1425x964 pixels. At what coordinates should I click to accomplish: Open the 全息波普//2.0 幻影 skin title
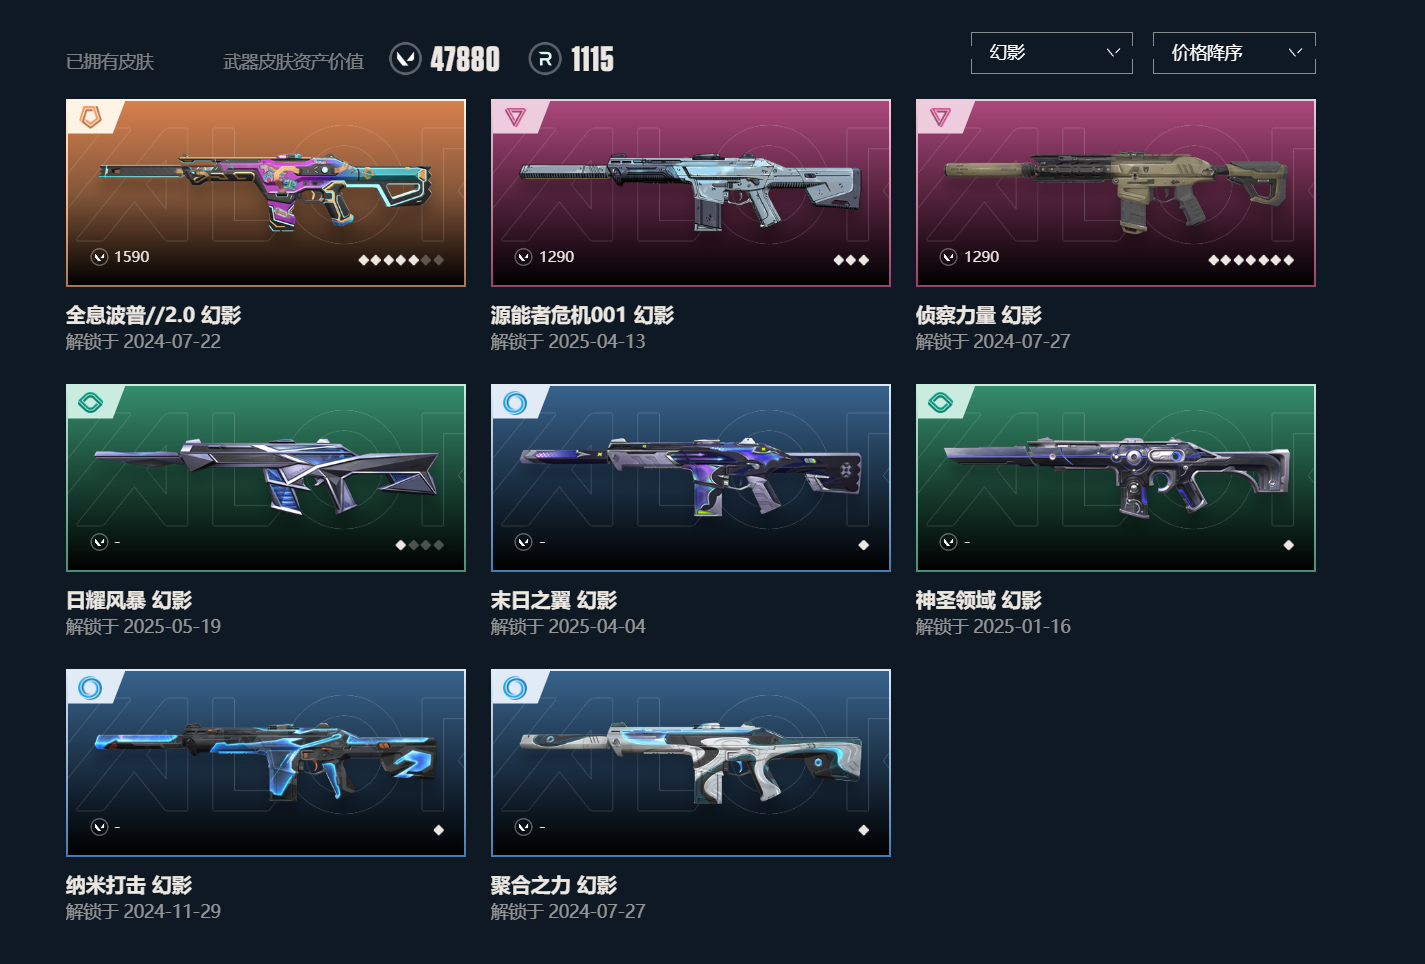[153, 315]
